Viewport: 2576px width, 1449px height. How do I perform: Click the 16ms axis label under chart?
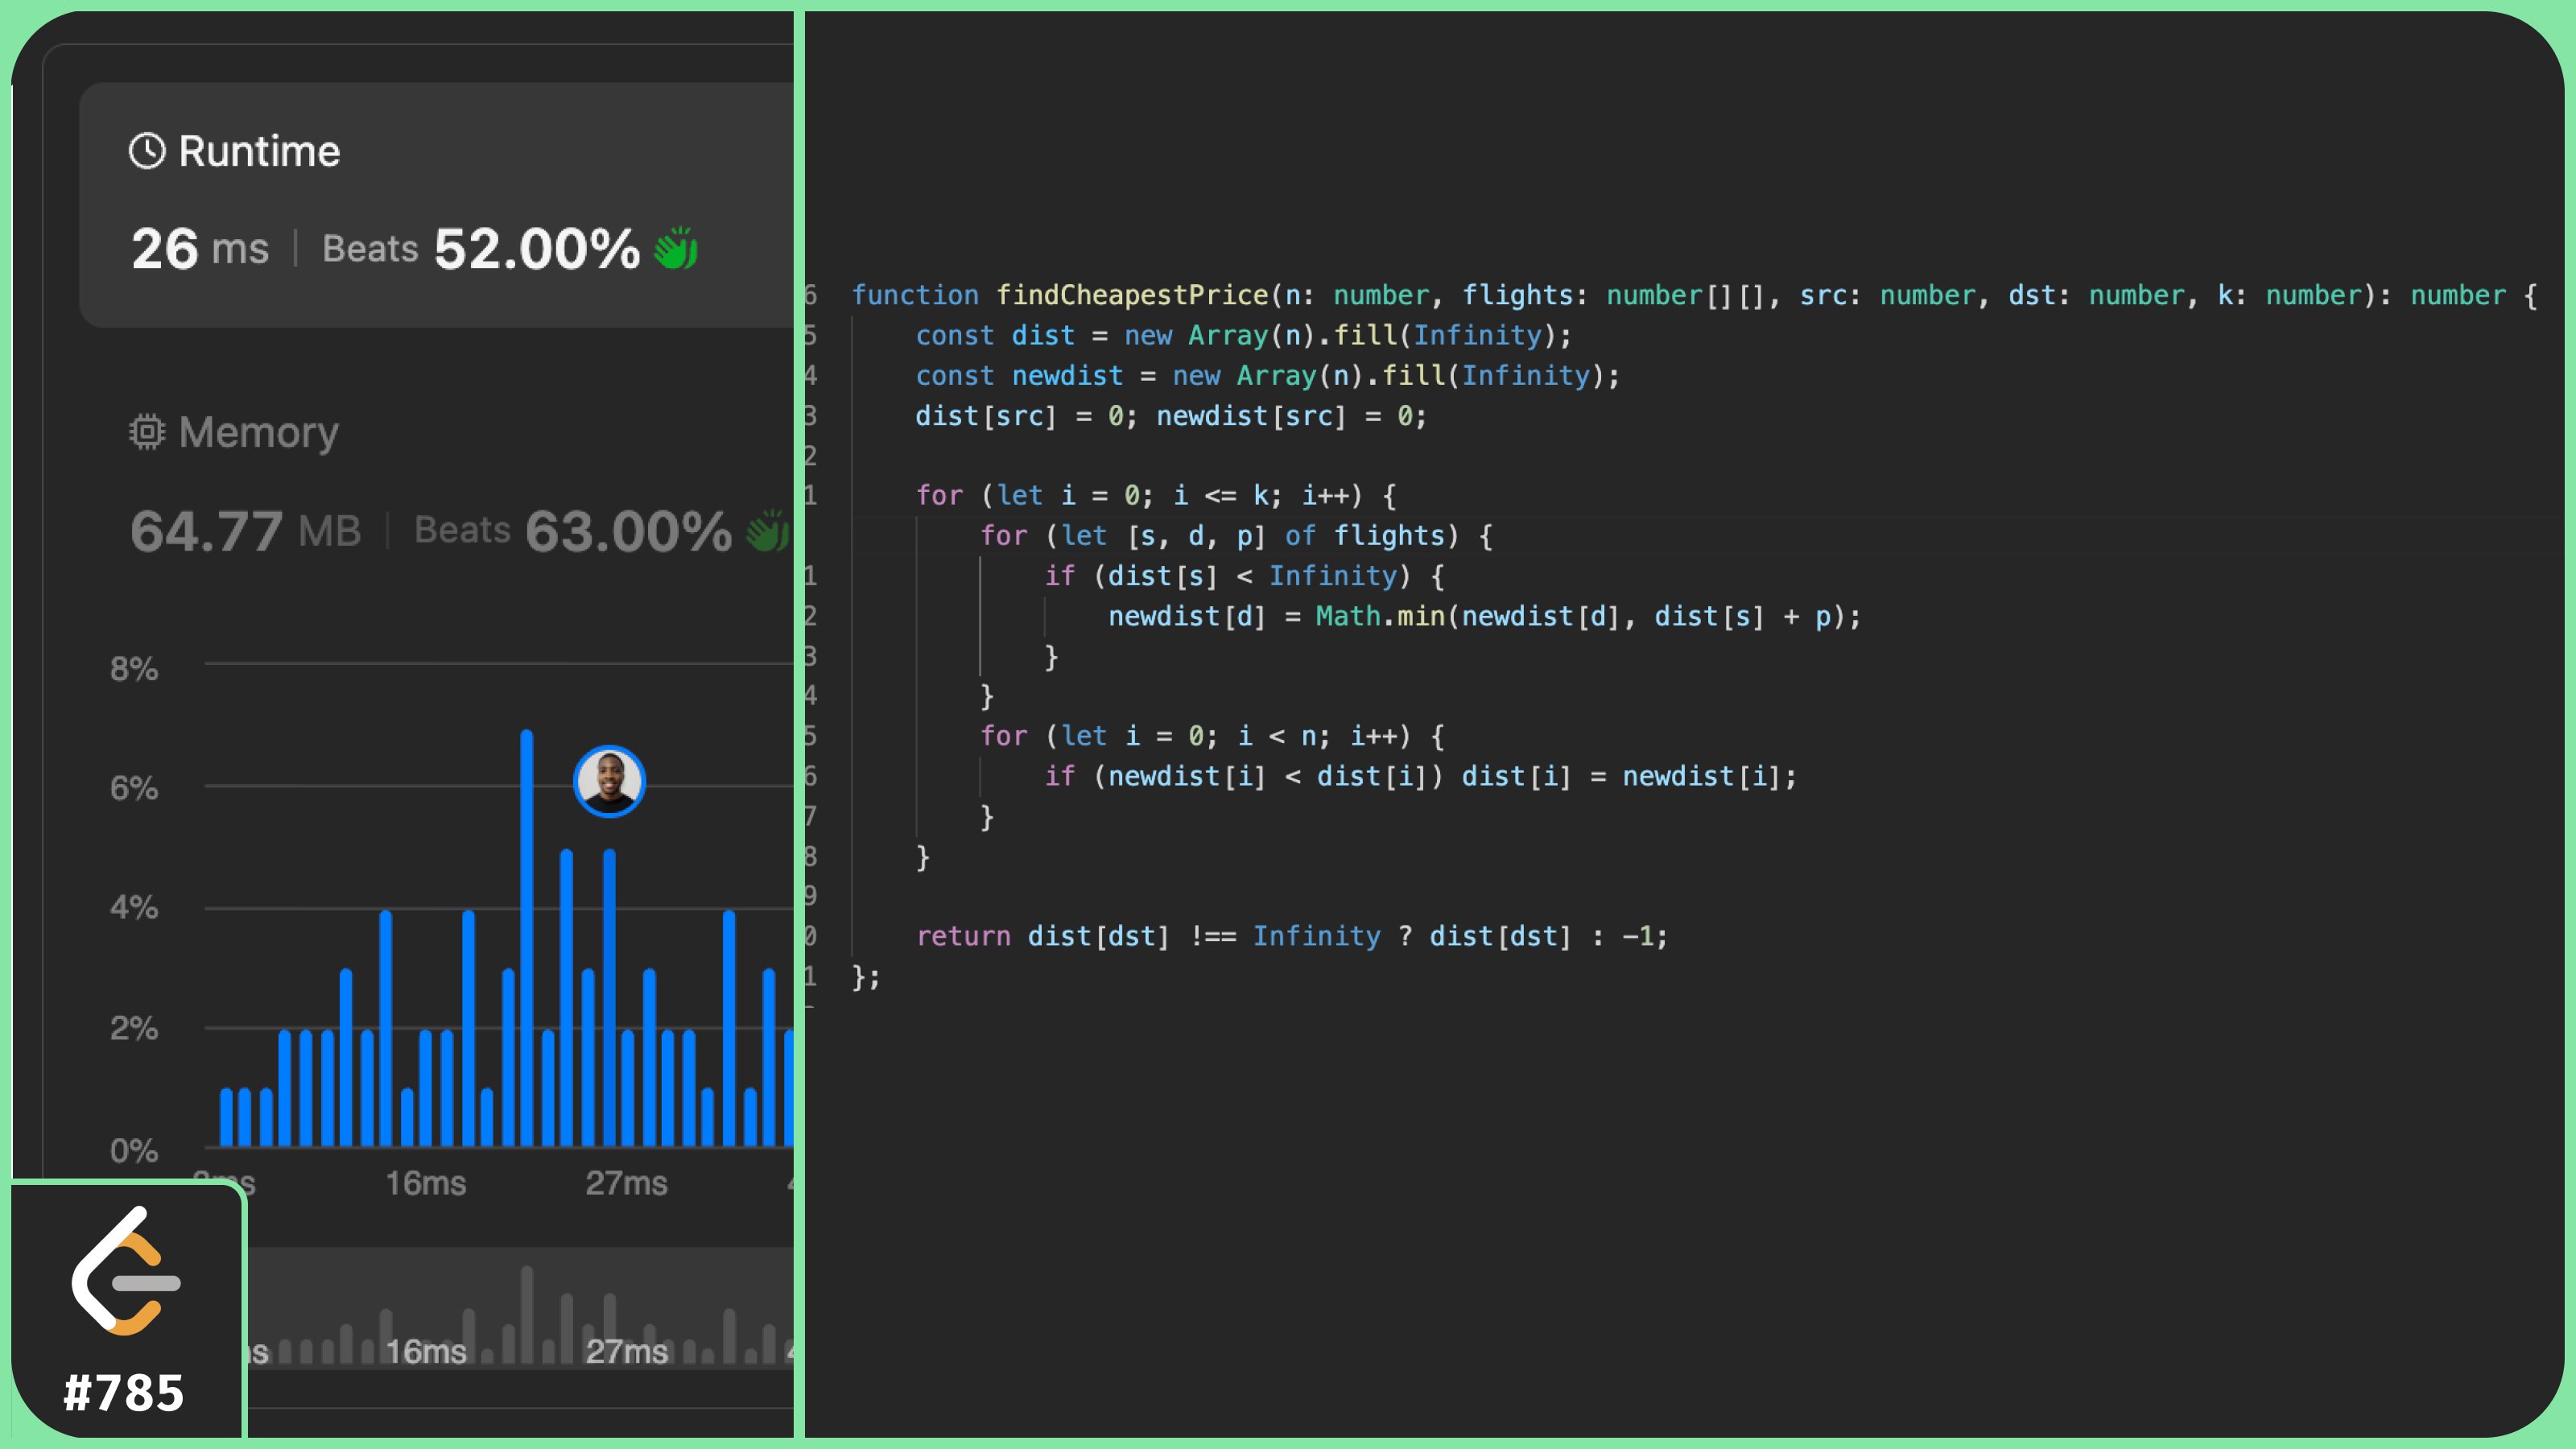426,1183
